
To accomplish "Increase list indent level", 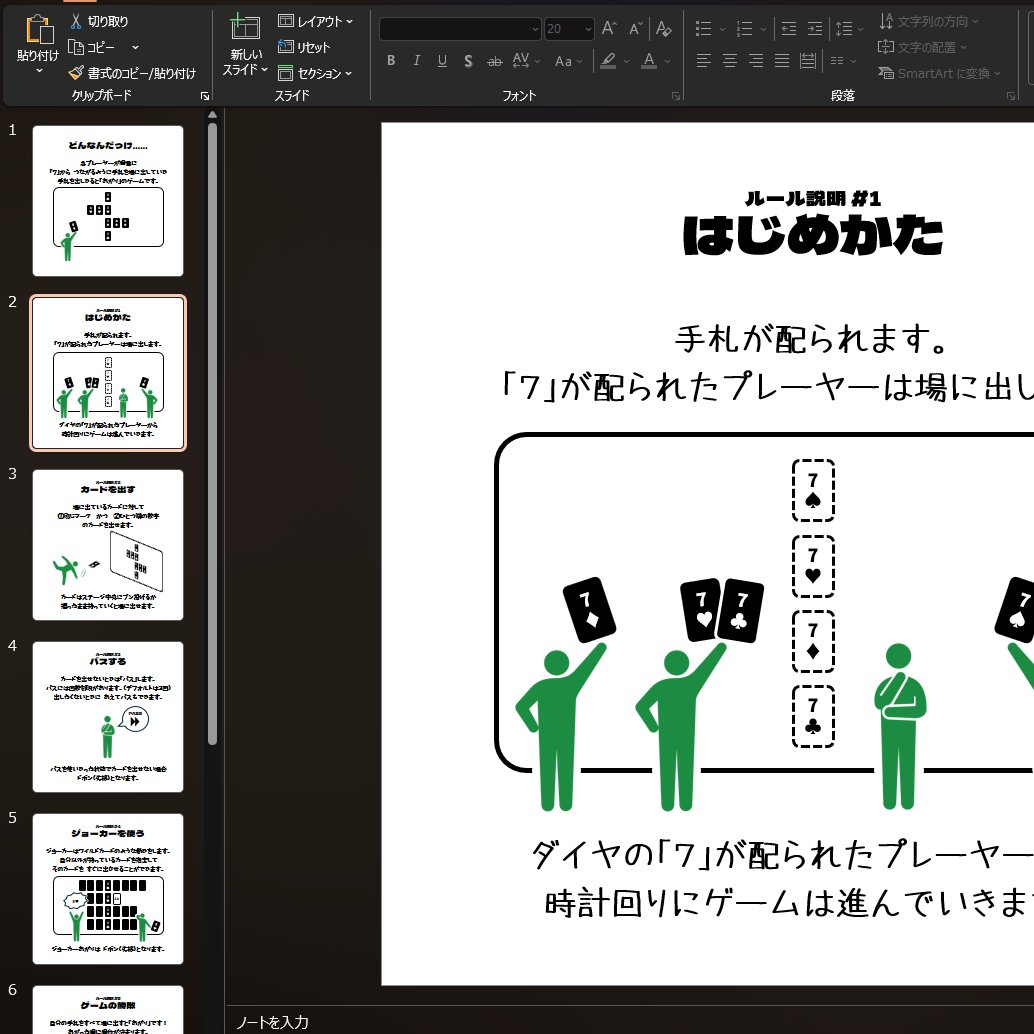I will click(815, 28).
